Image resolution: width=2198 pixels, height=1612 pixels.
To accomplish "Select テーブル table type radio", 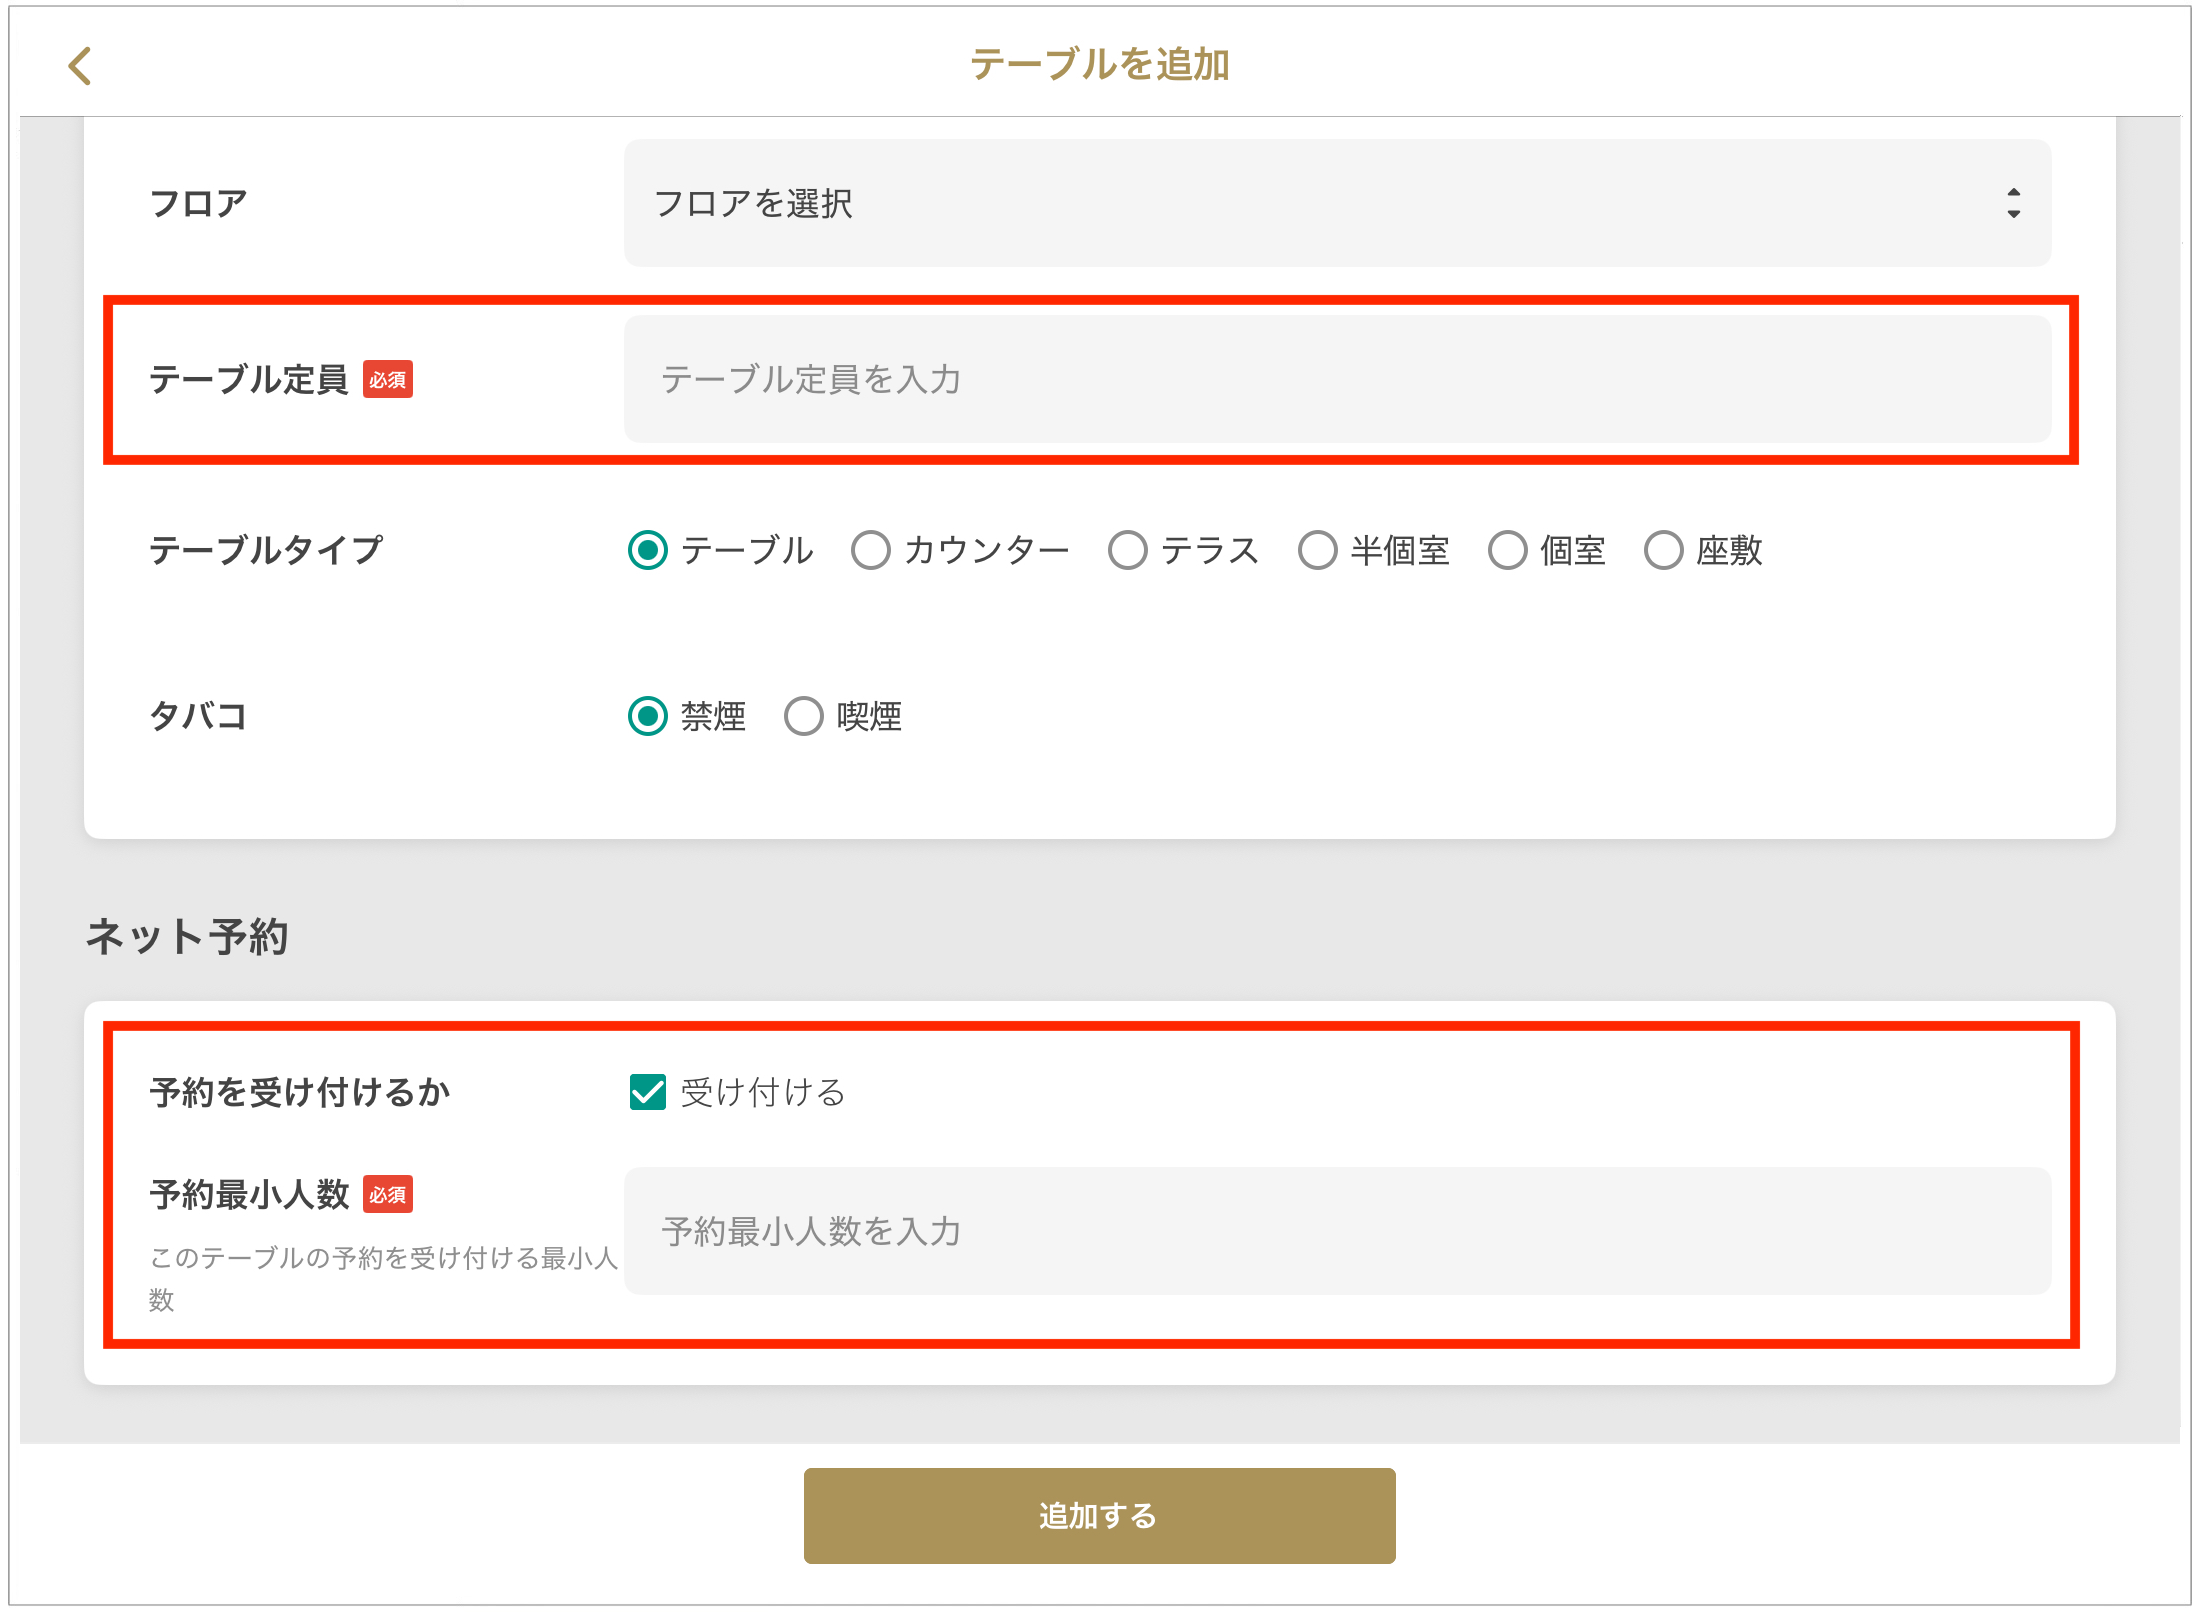I will pyautogui.click(x=648, y=550).
